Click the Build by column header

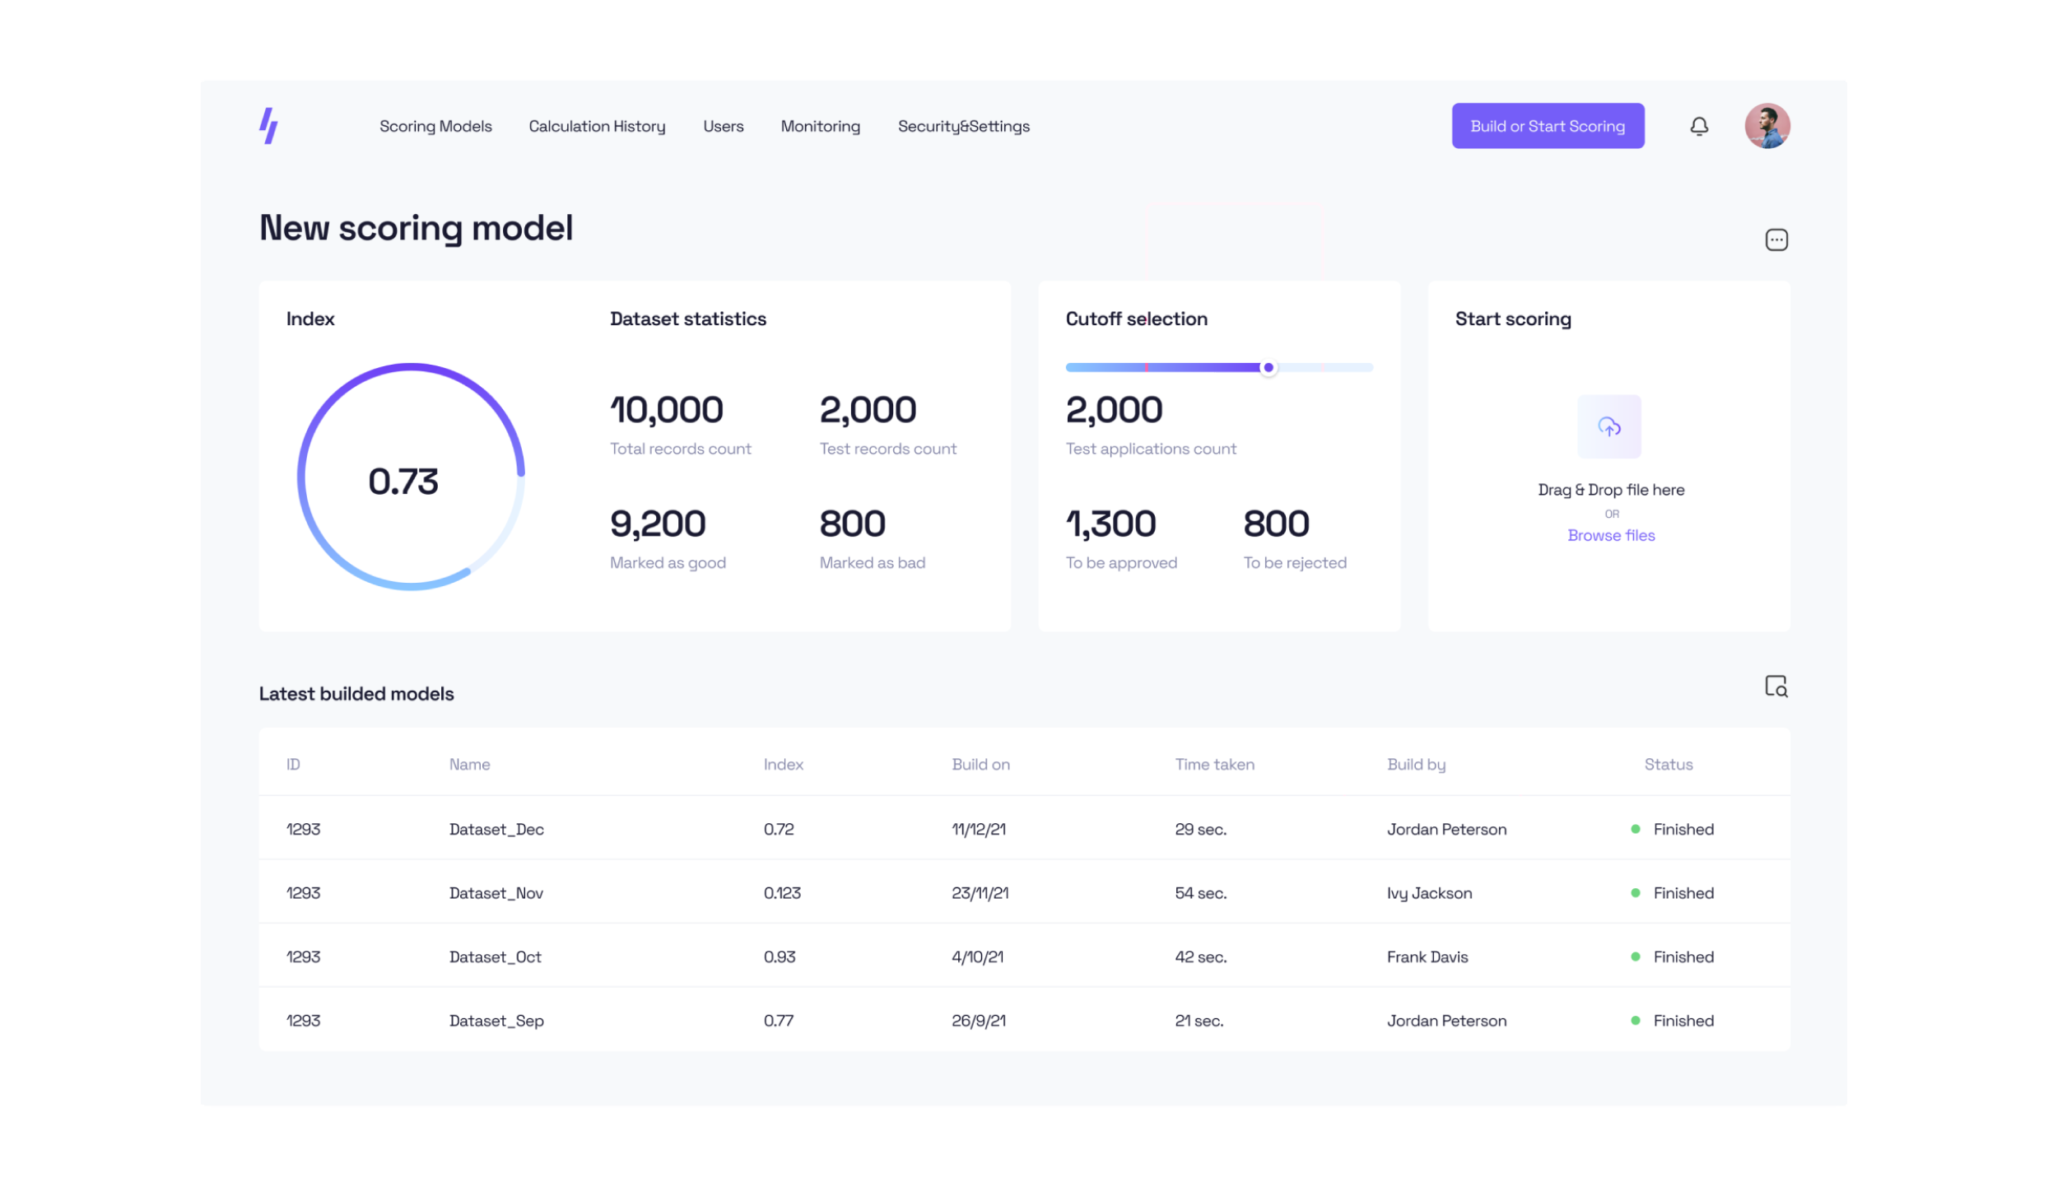coord(1416,764)
